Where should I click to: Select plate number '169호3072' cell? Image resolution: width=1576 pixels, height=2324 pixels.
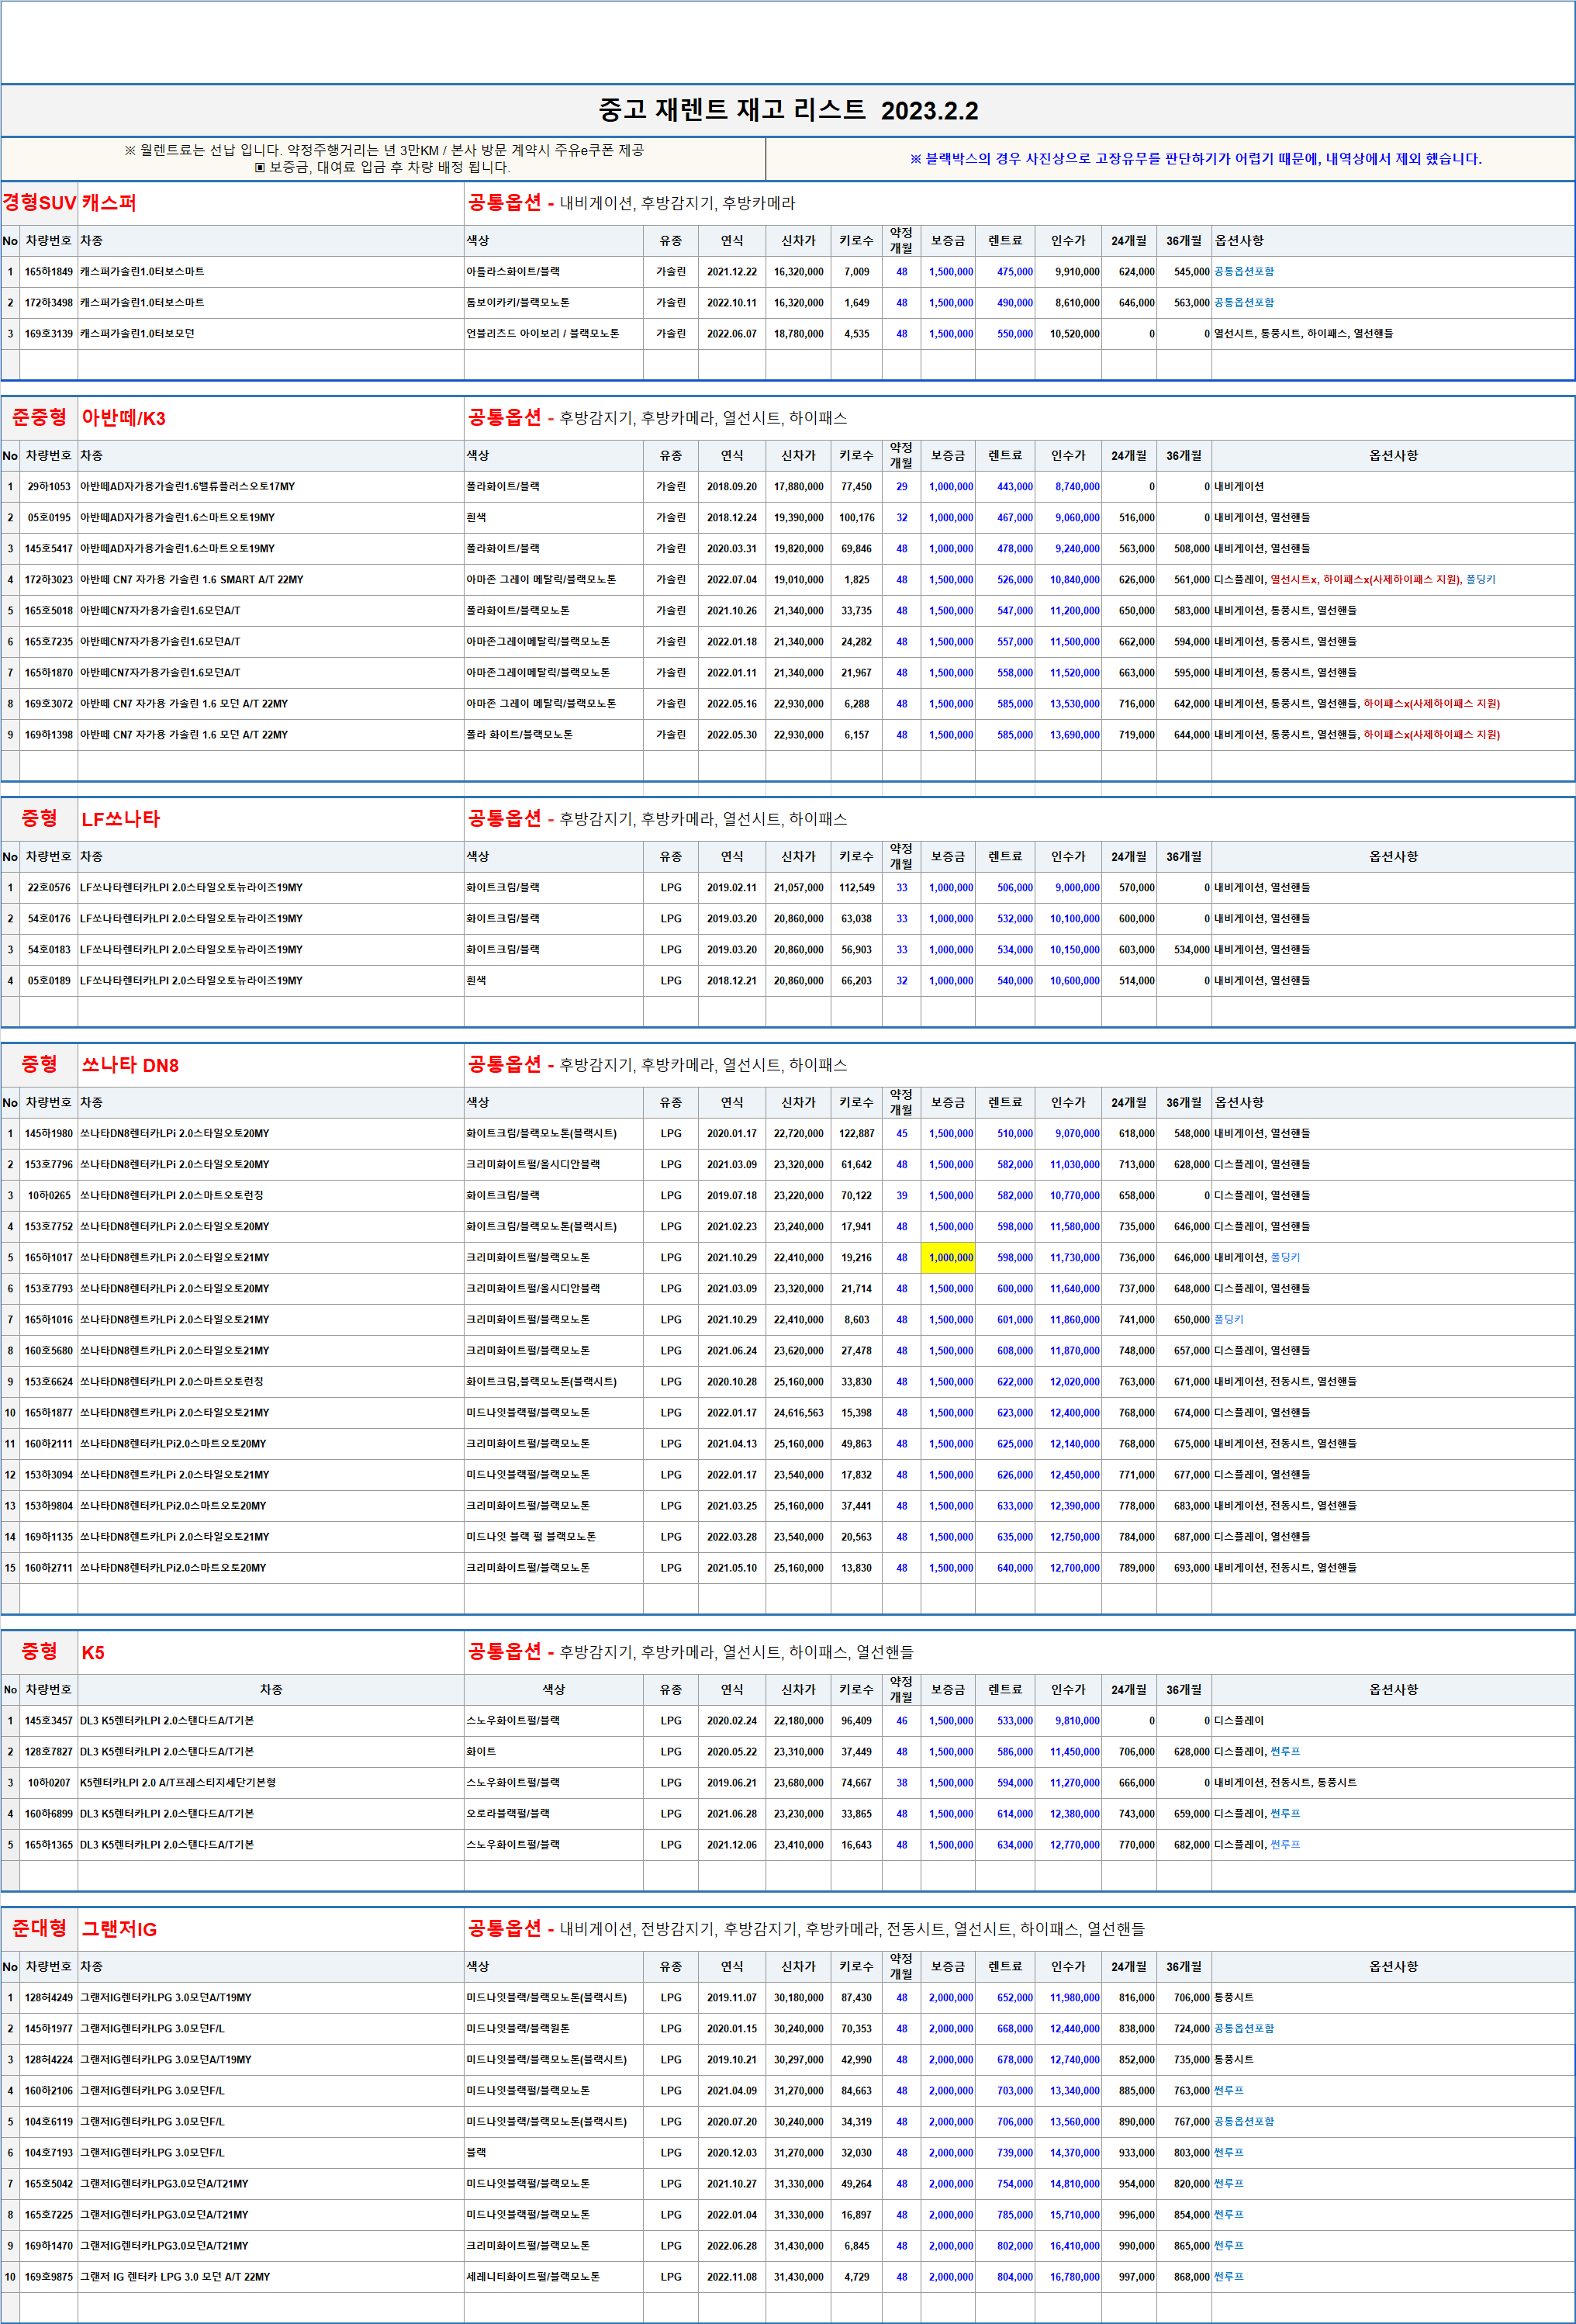49,704
